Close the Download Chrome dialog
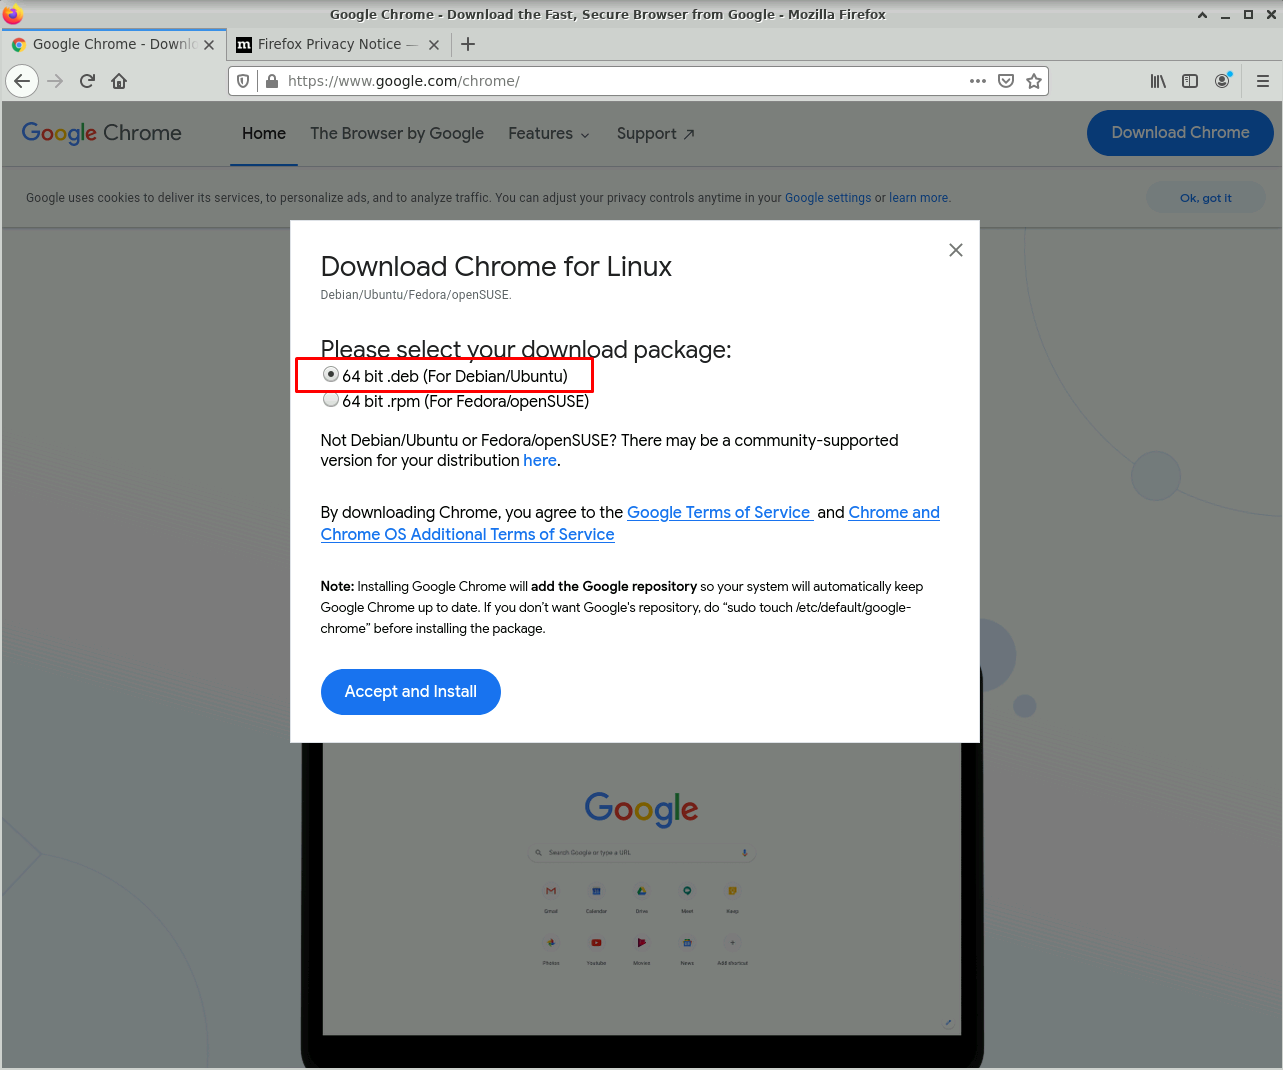This screenshot has width=1283, height=1070. tap(956, 250)
